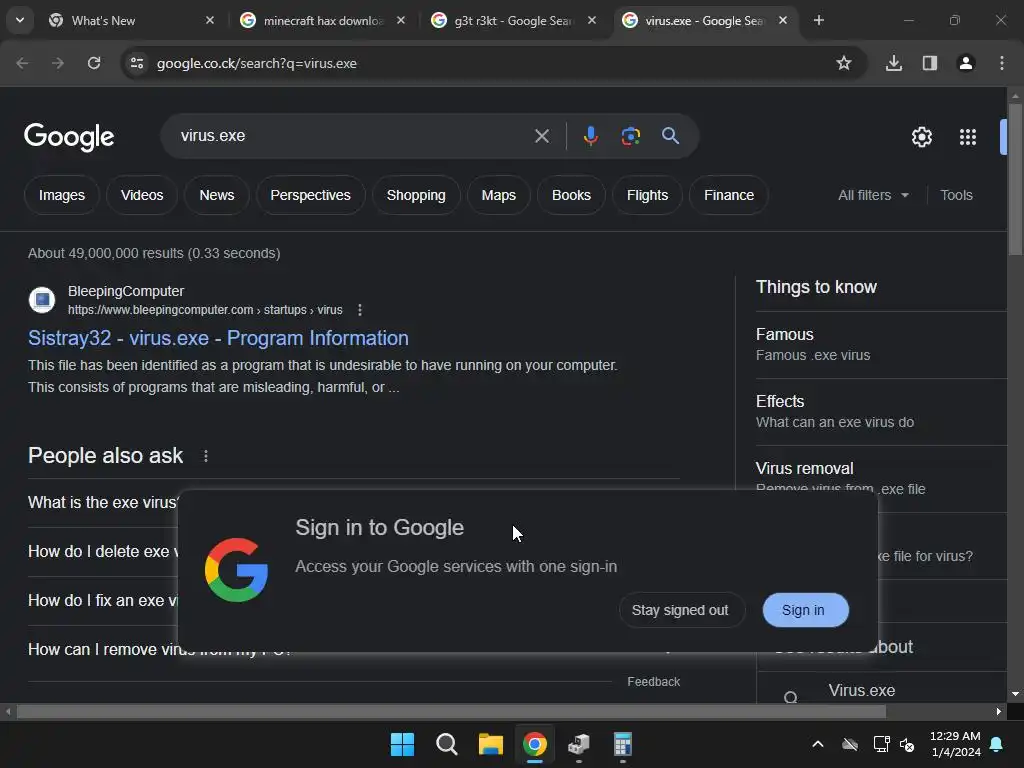Viewport: 1024px width, 768px height.
Task: Close the virus.exe search tab
Action: 782,20
